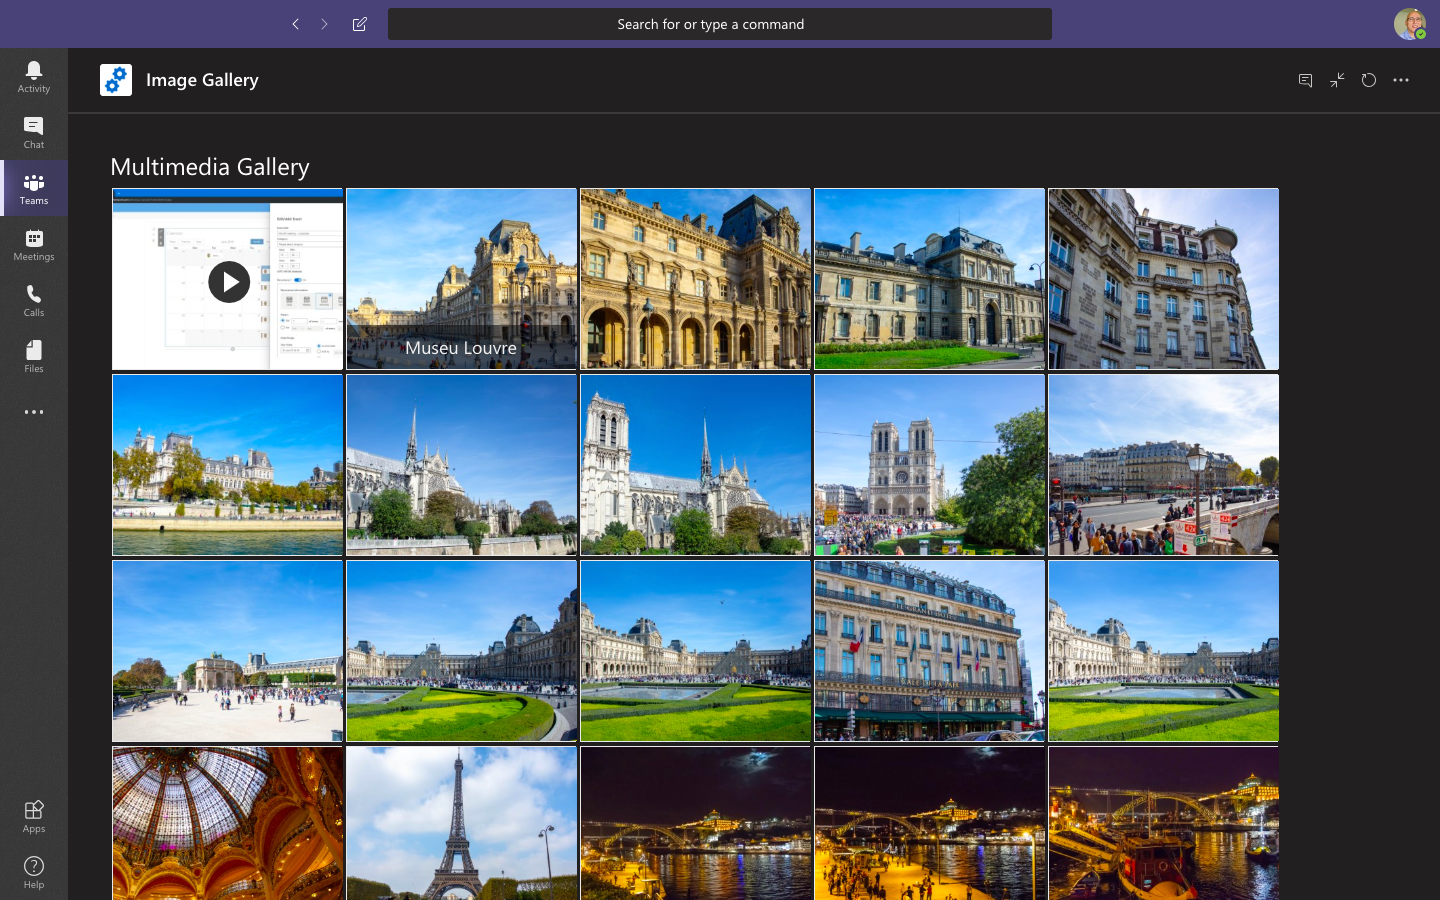Click the Multimedia Gallery heading
1440x900 pixels.
coord(210,167)
